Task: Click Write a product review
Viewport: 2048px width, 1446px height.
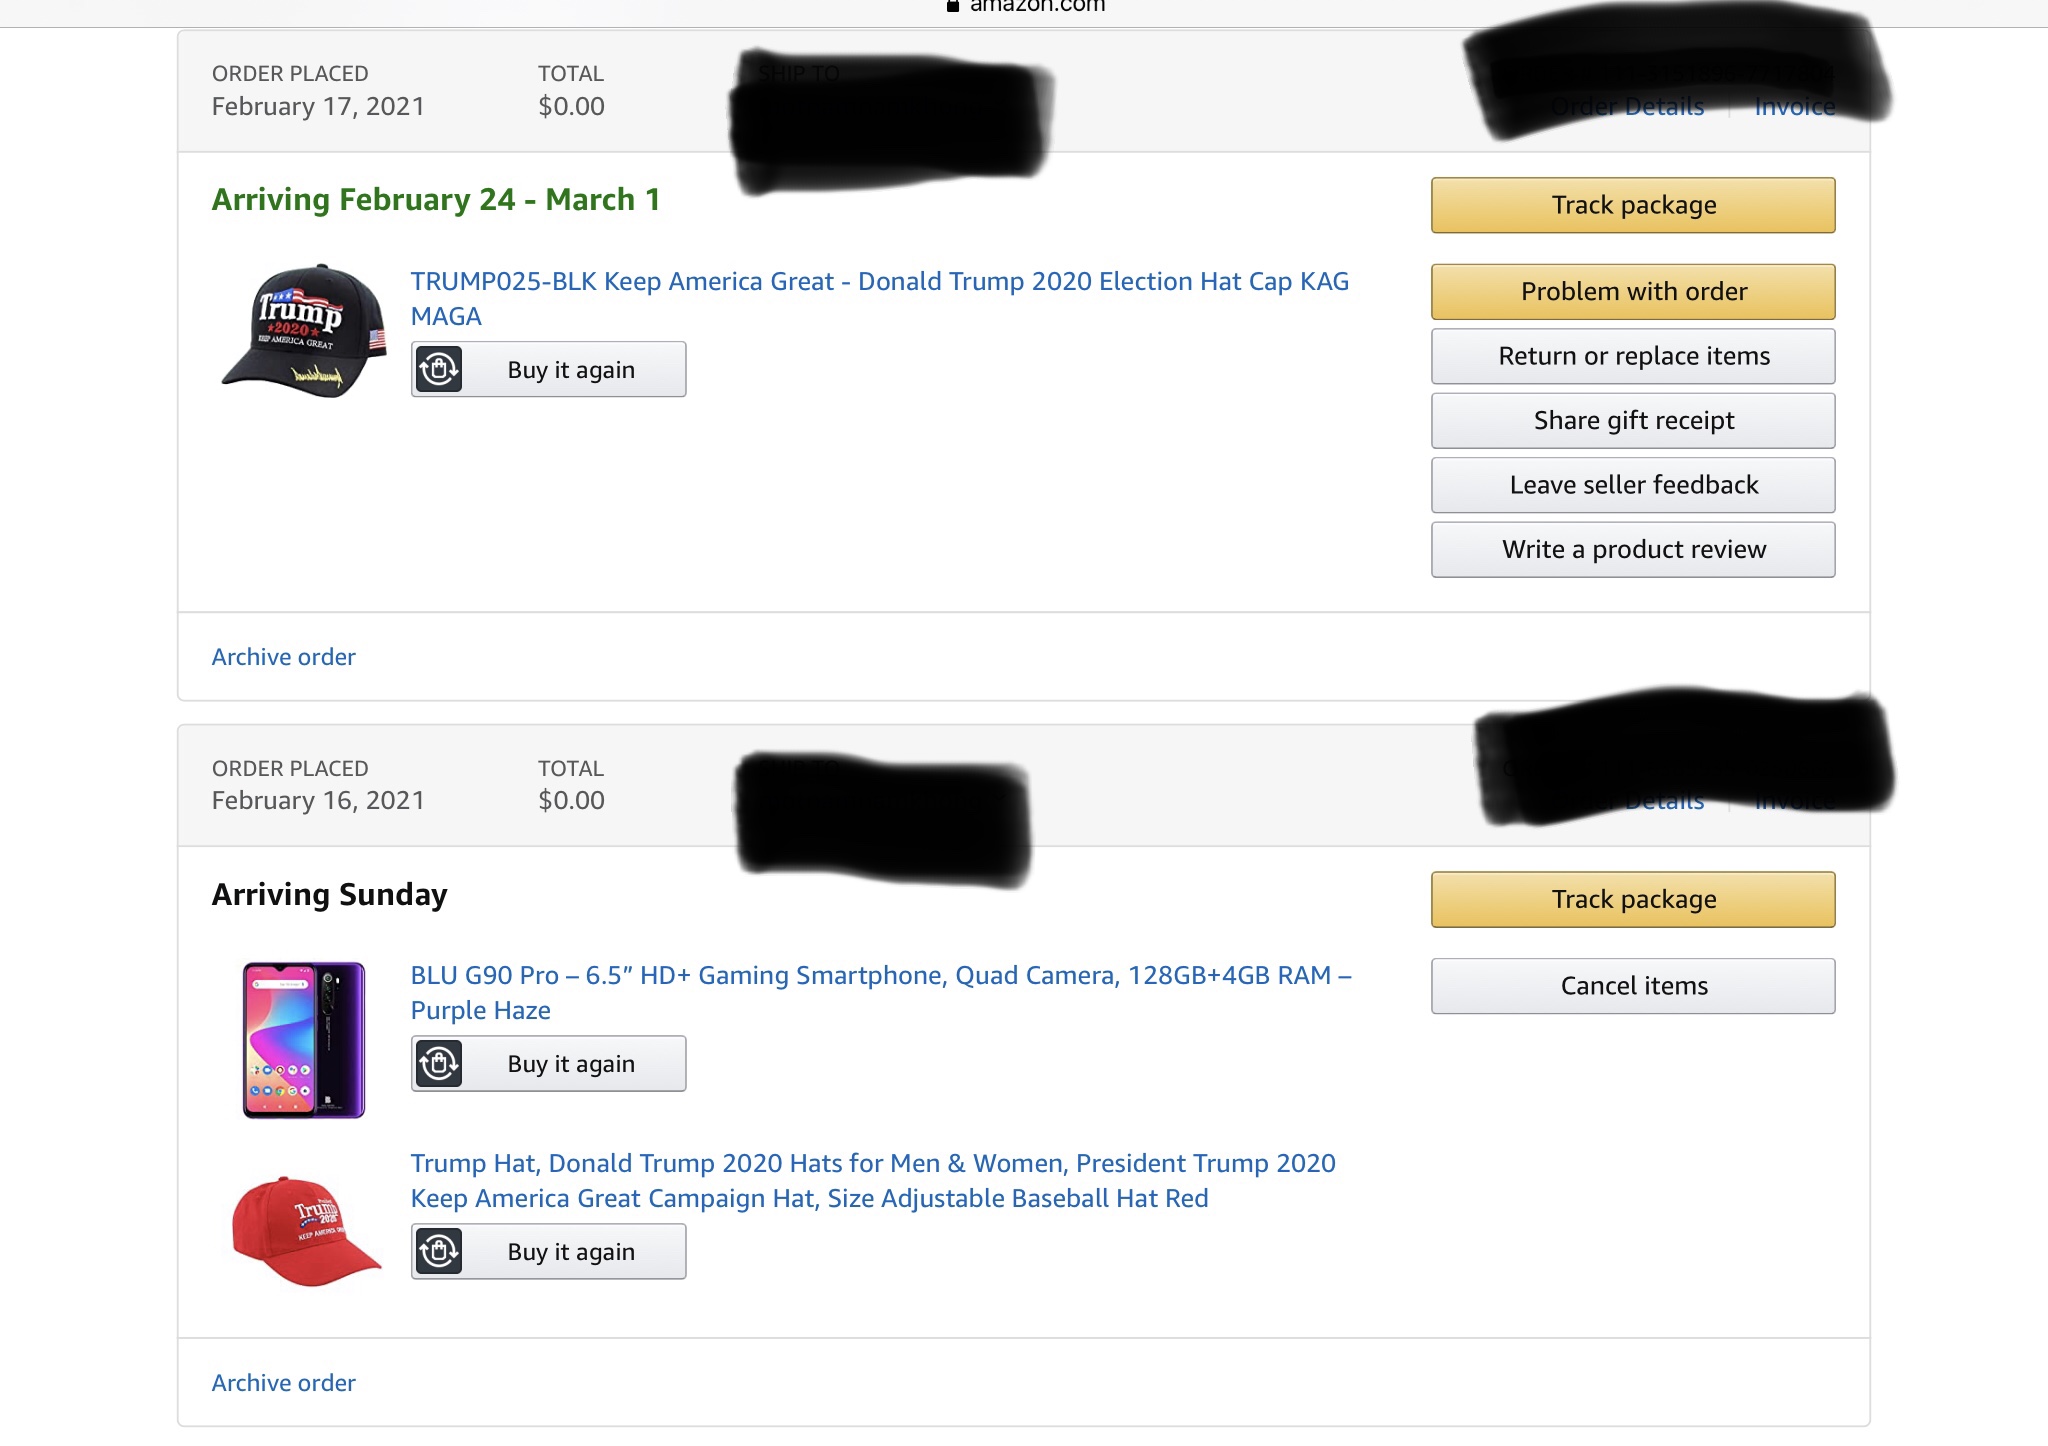Action: coord(1633,550)
